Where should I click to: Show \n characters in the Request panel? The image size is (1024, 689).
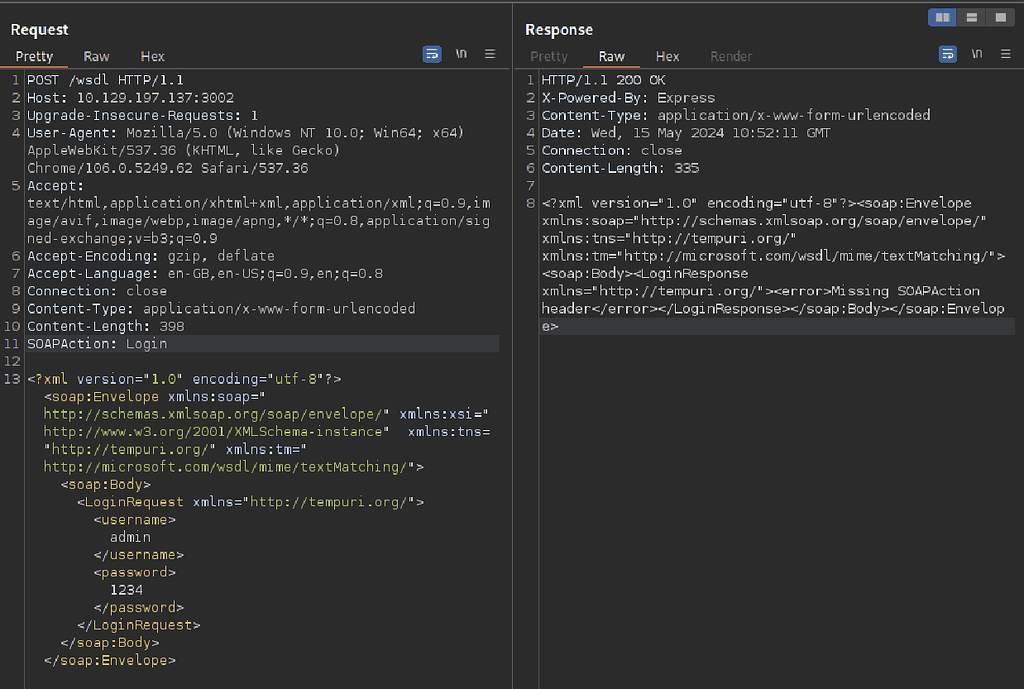coord(461,54)
